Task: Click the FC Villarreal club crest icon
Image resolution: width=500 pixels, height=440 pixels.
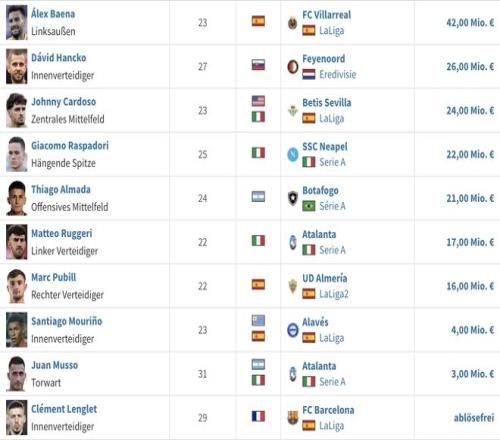Action: pos(292,23)
